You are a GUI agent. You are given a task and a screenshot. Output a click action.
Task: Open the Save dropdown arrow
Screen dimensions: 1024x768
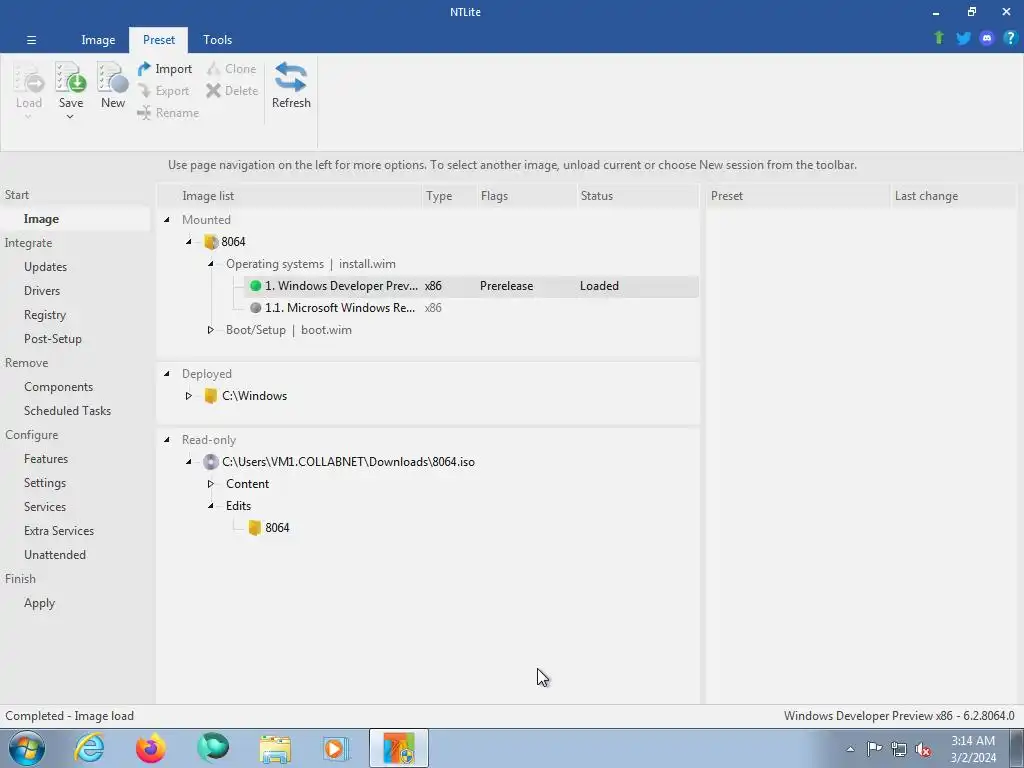point(70,117)
